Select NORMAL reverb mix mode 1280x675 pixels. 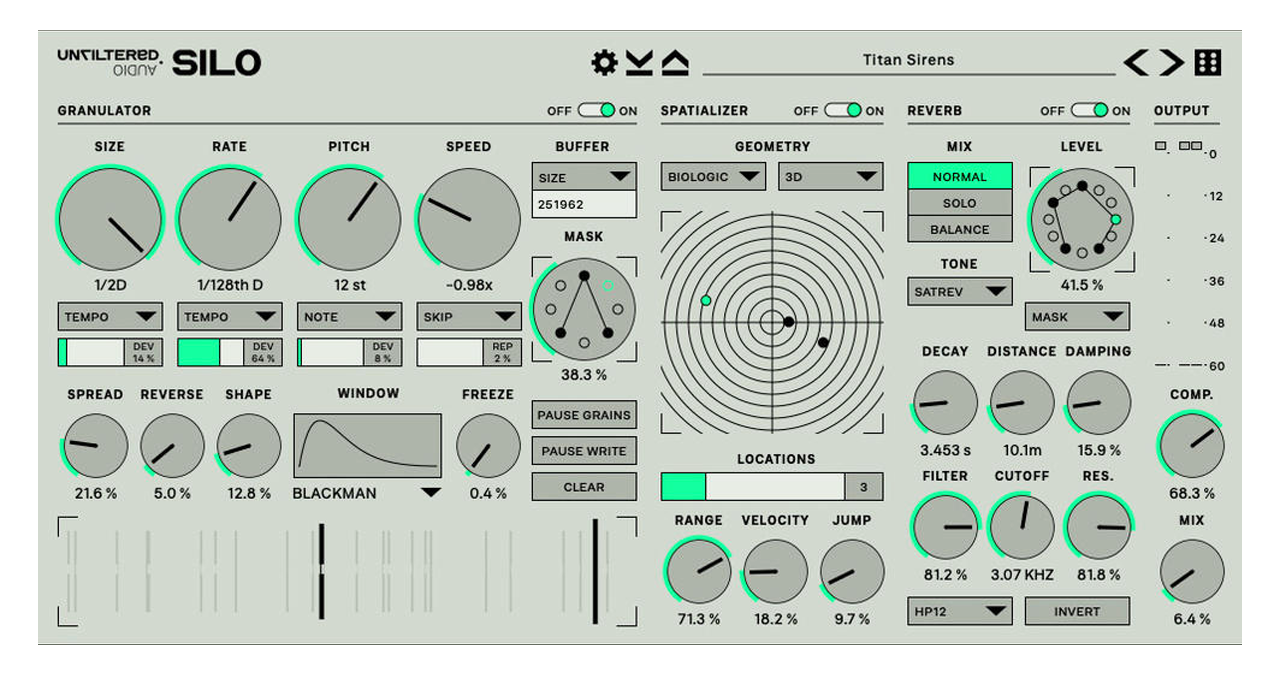click(959, 177)
